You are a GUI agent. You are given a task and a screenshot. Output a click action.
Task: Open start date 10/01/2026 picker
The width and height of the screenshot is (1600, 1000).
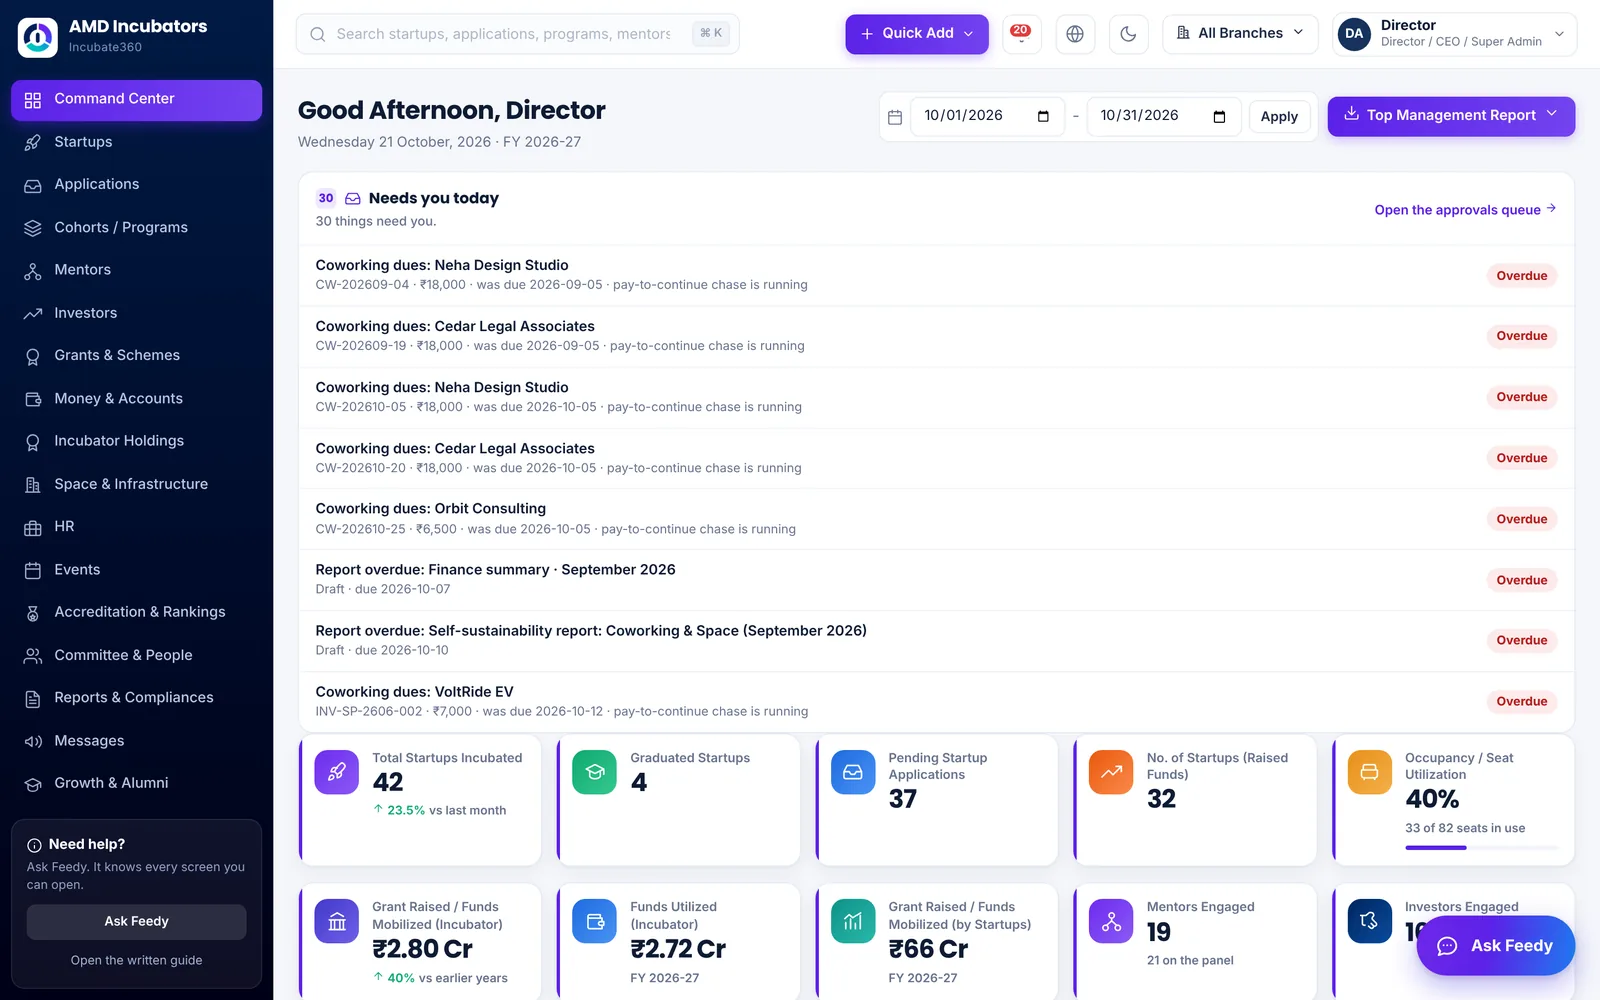tap(1043, 116)
